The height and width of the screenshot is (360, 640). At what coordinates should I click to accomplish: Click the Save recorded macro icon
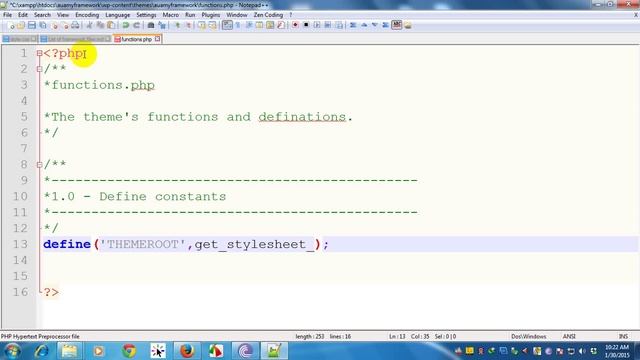click(x=339, y=25)
